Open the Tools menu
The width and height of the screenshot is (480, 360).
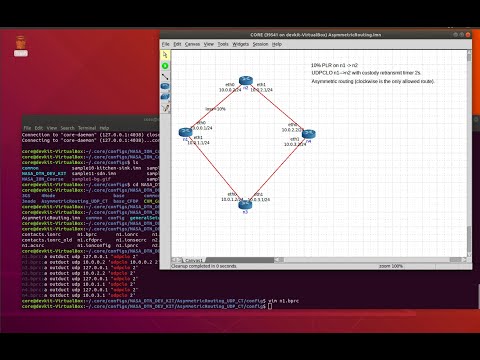[223, 44]
